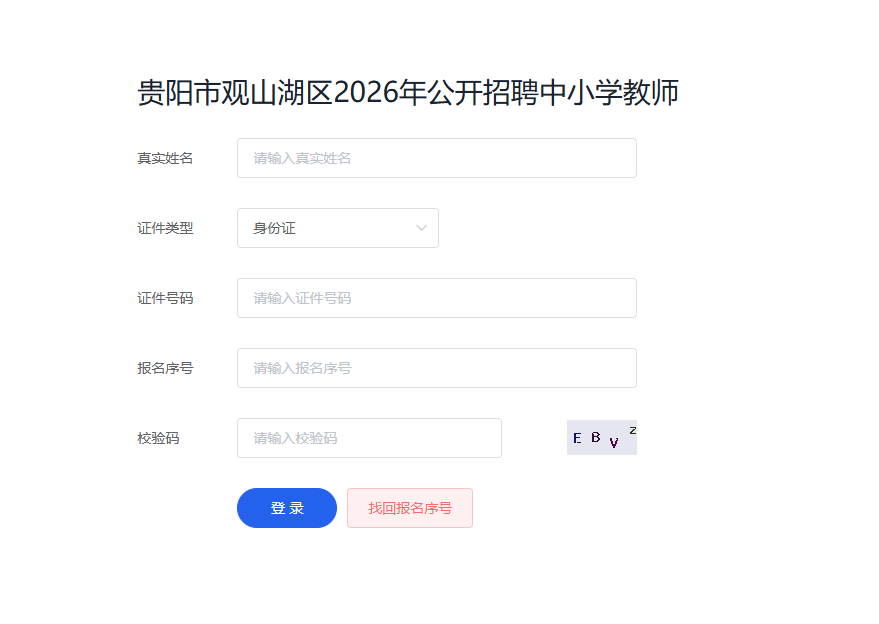
Task: Click the 证件类型 field label
Action: tap(165, 228)
